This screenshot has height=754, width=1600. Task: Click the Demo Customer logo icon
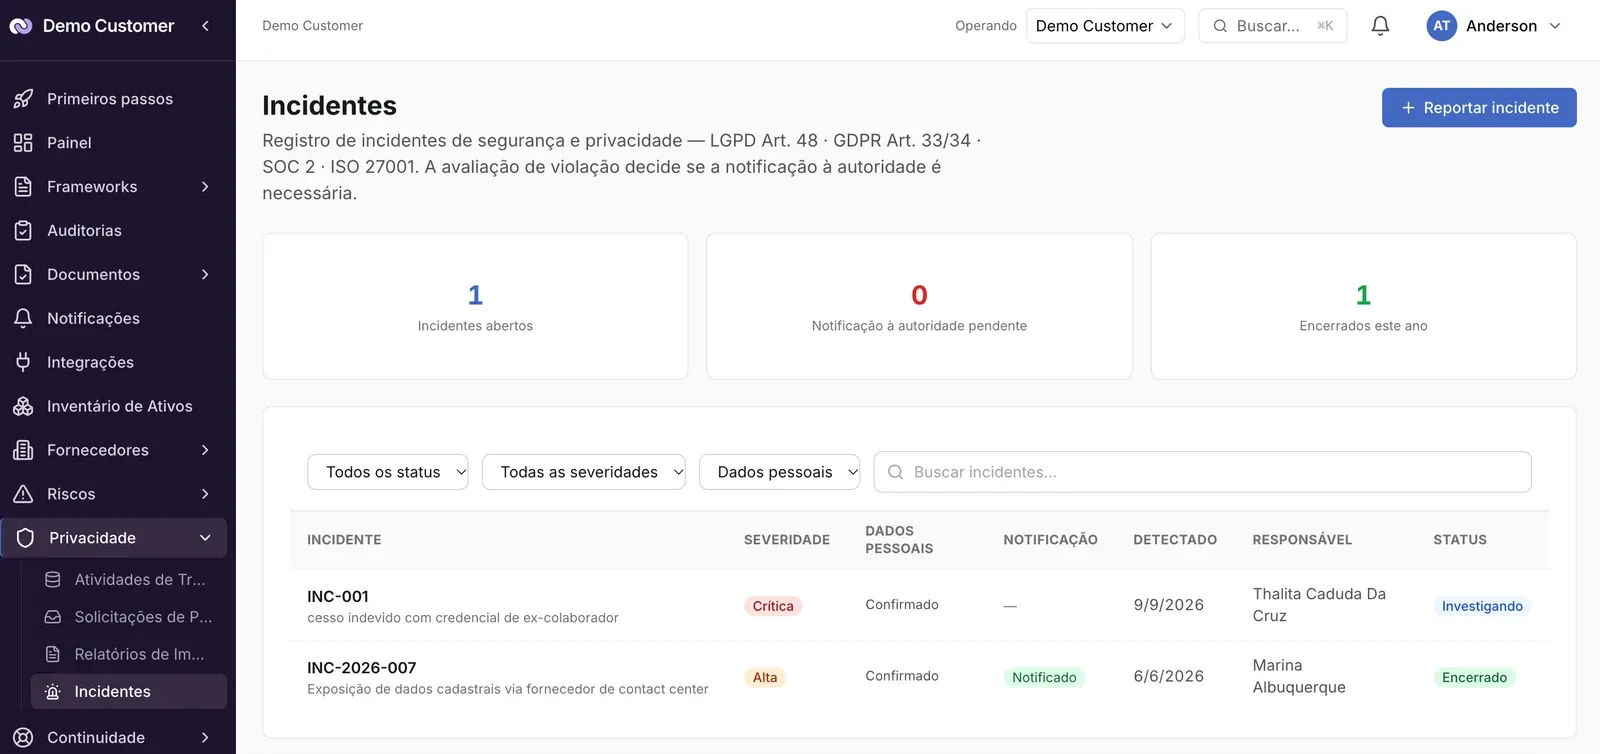pyautogui.click(x=21, y=26)
